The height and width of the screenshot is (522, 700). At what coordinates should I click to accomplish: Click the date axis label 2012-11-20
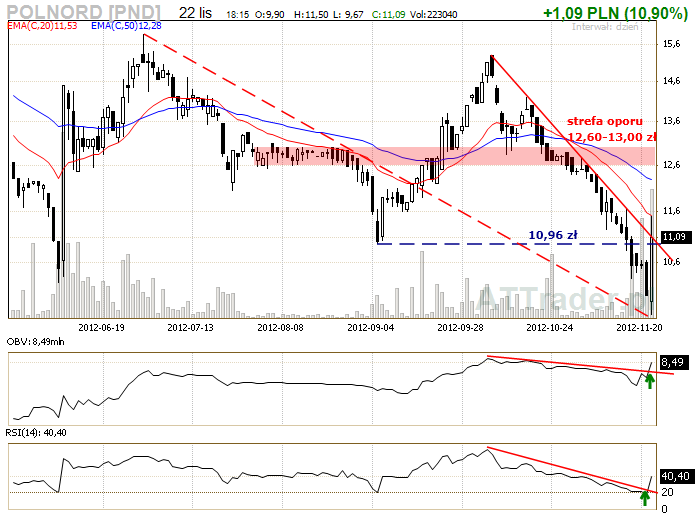[639, 328]
